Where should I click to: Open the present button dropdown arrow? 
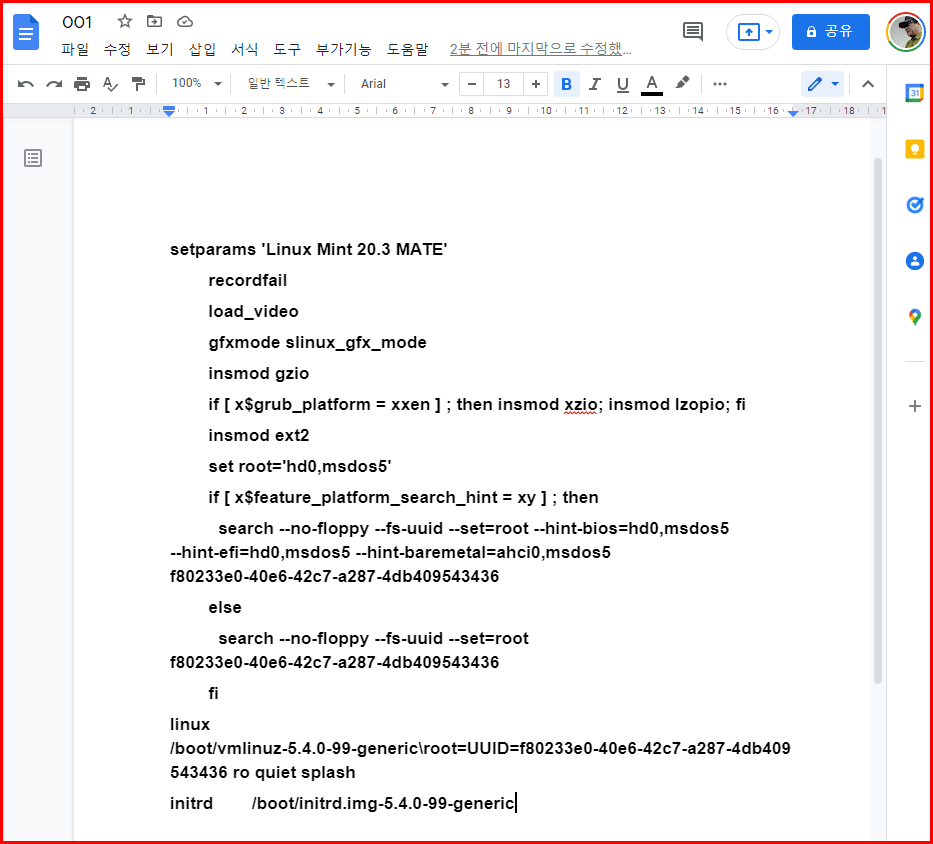click(769, 32)
